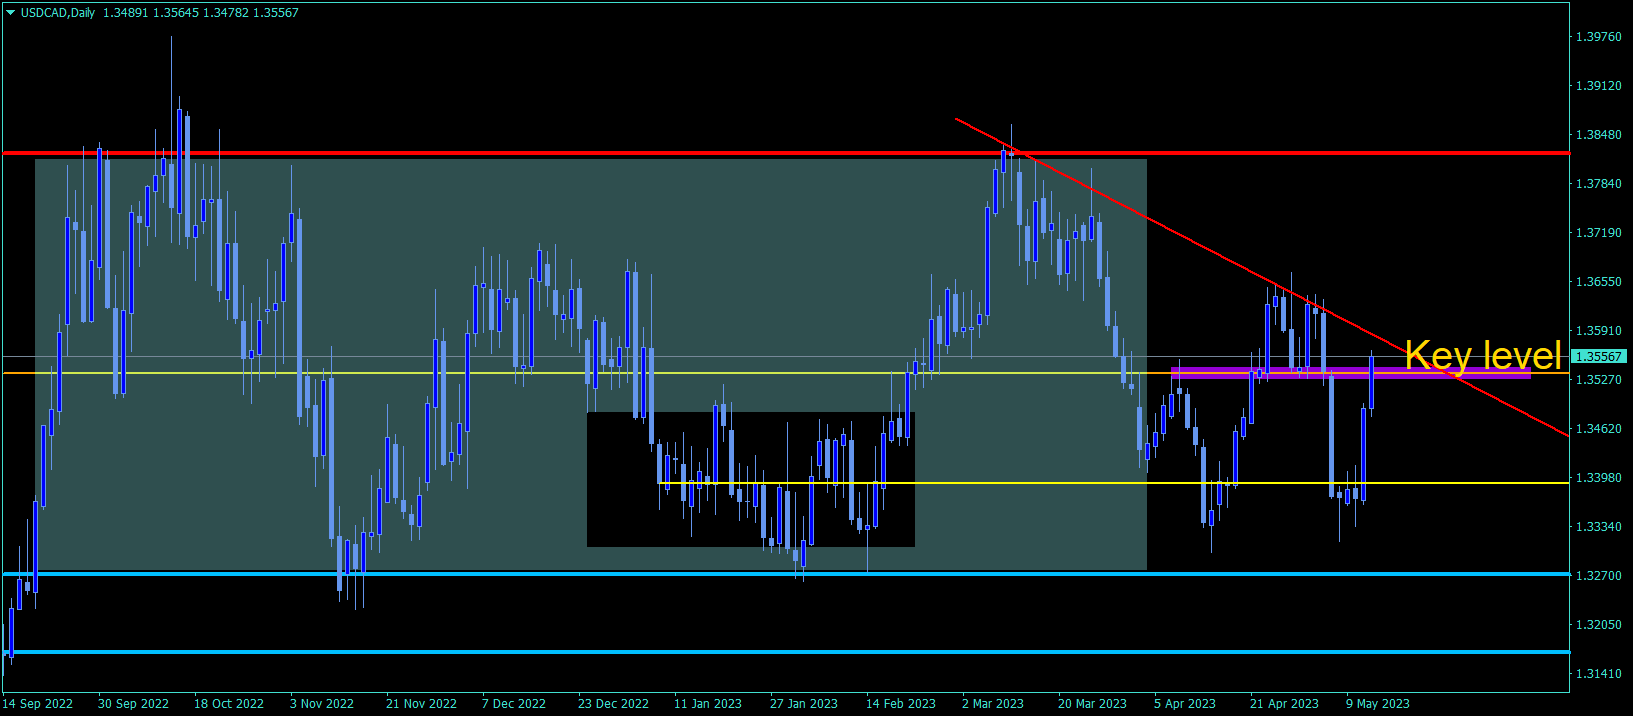Click the 1.33980 price scale label
The height and width of the screenshot is (716, 1633).
click(1598, 478)
